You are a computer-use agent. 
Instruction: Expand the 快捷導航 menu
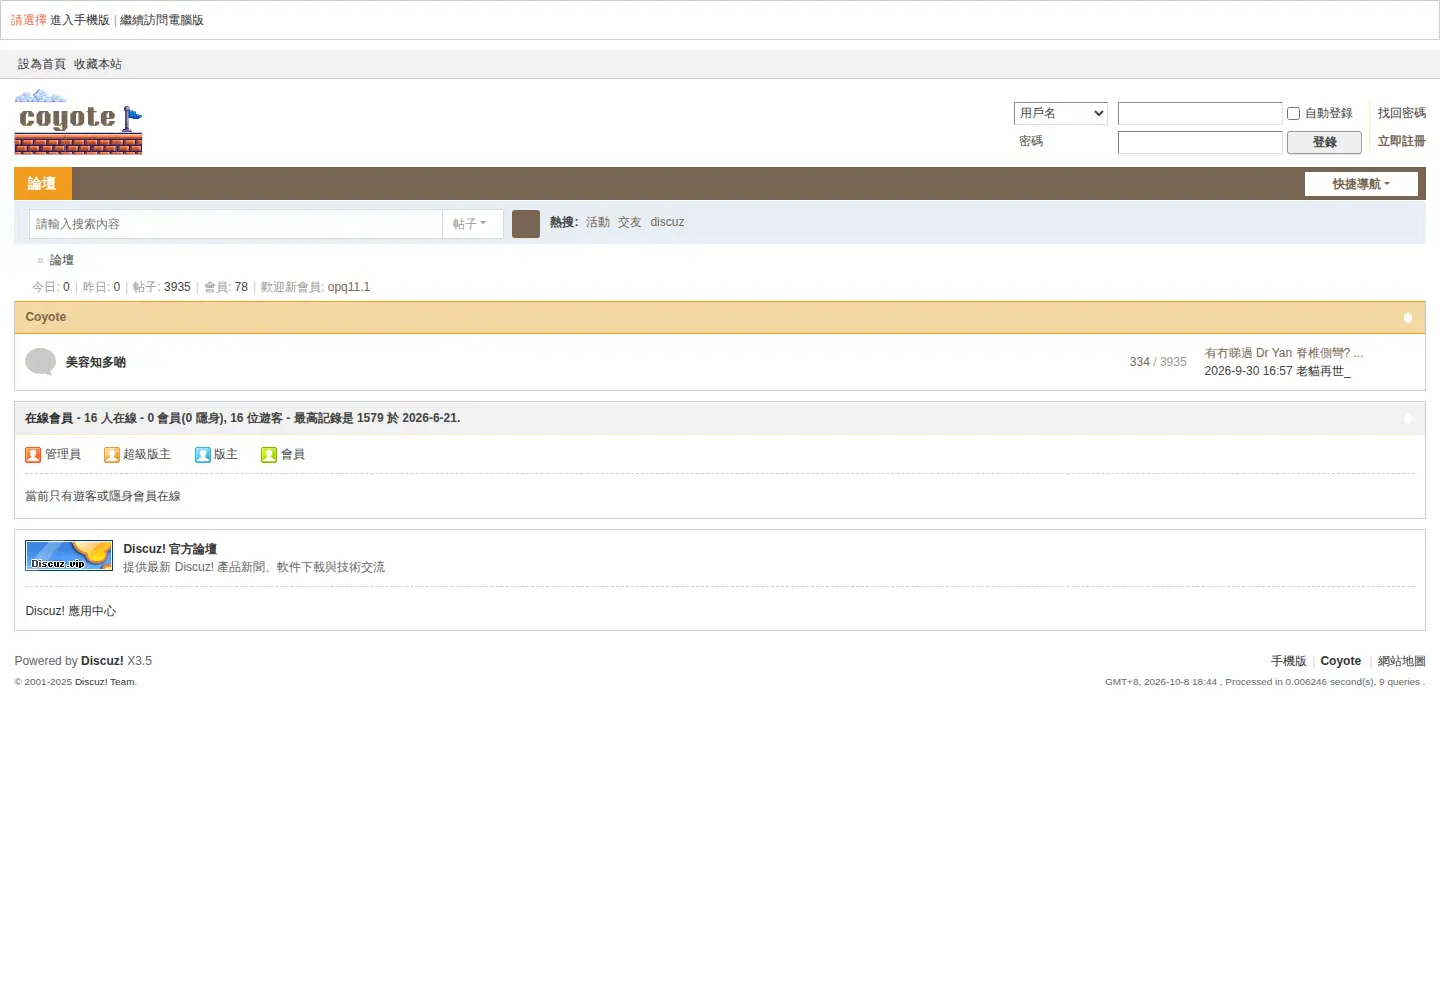[x=1361, y=184]
